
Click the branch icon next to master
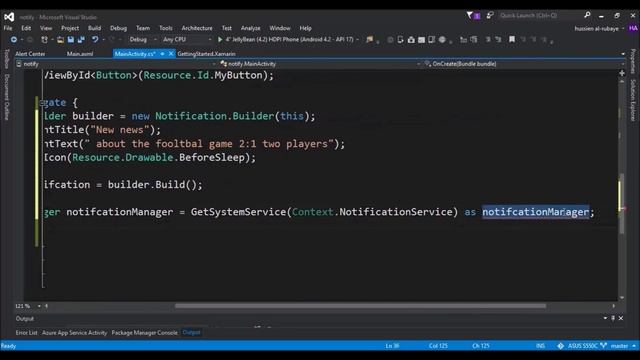coord(603,346)
